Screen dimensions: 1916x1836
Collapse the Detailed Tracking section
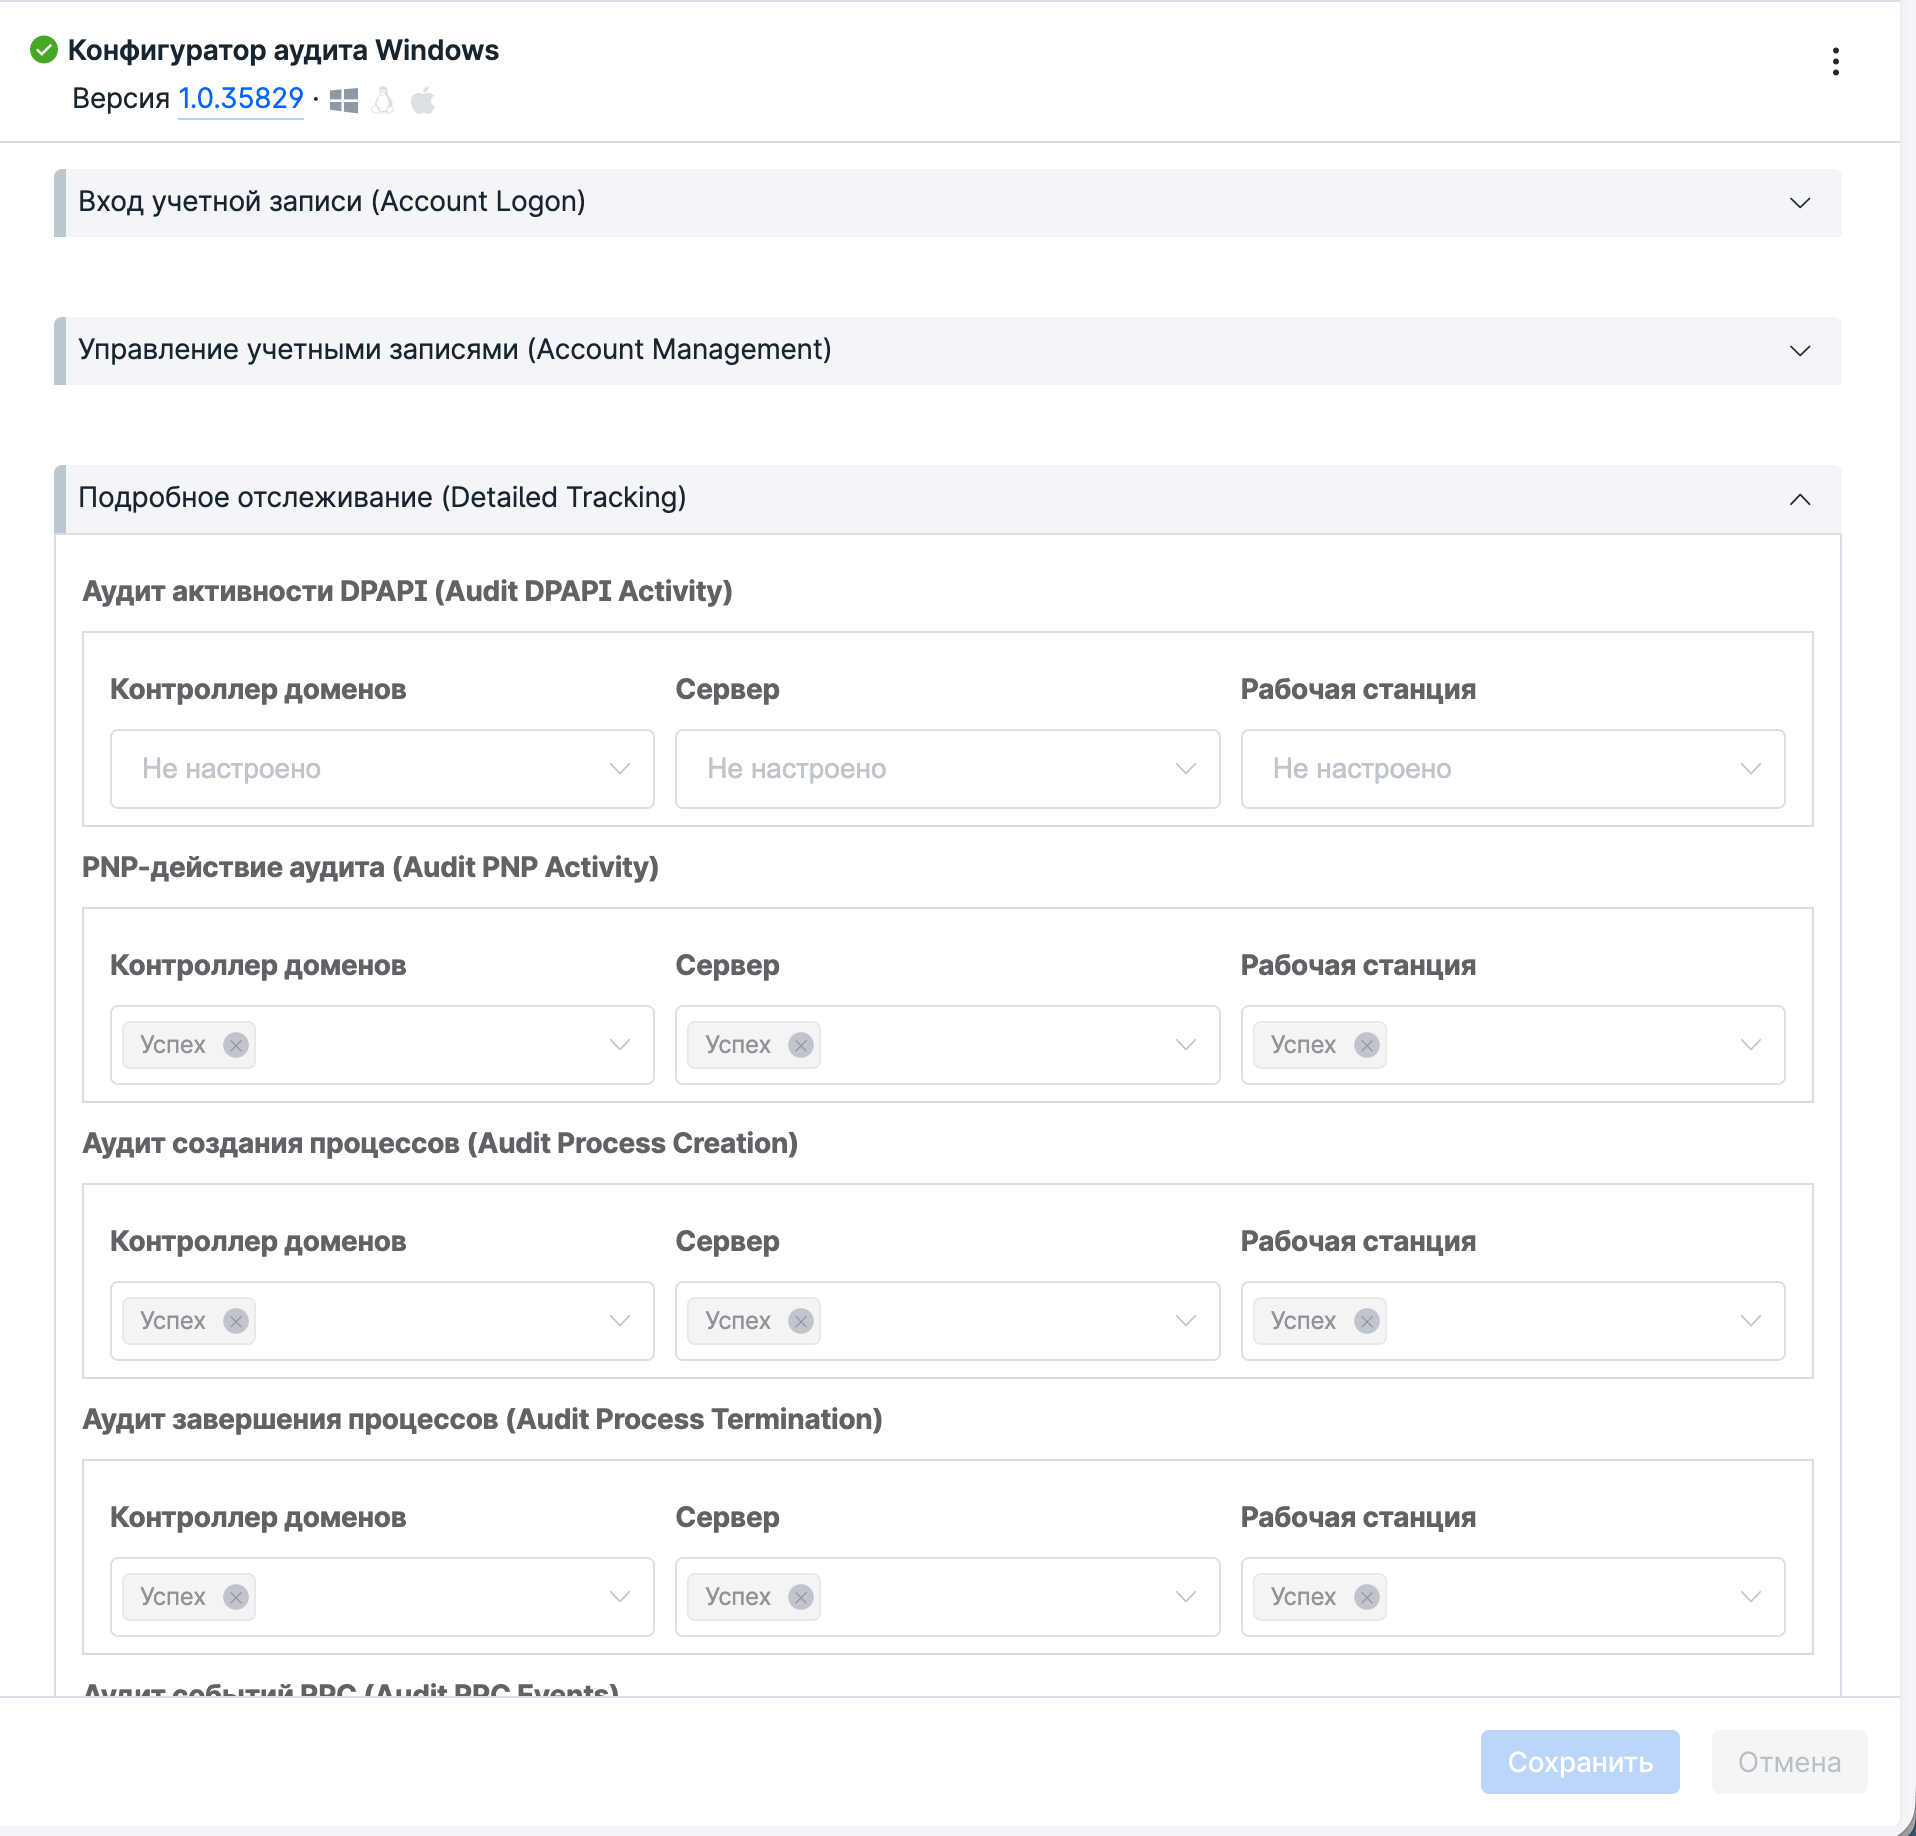click(x=1800, y=499)
